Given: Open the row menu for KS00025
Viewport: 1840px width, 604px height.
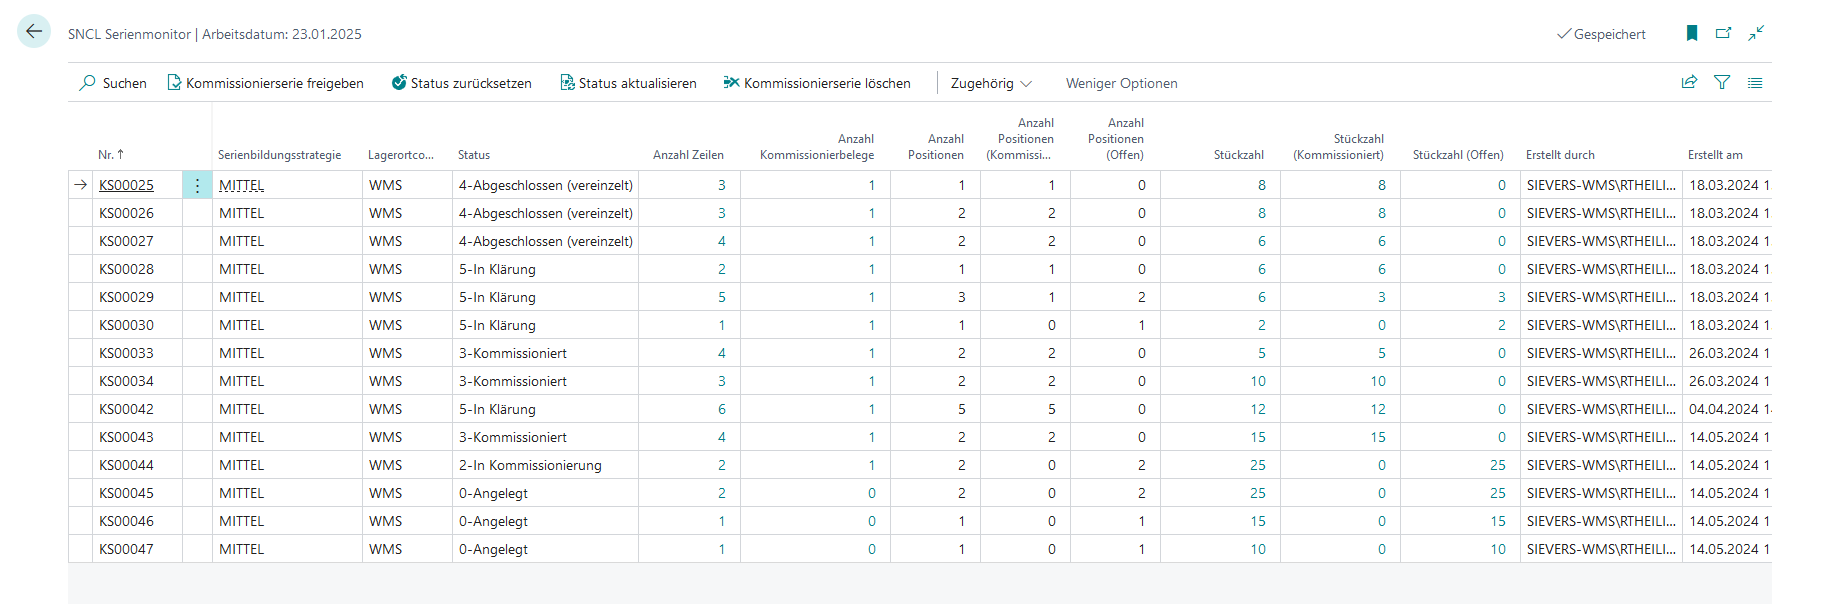Looking at the screenshot, I should [x=197, y=185].
